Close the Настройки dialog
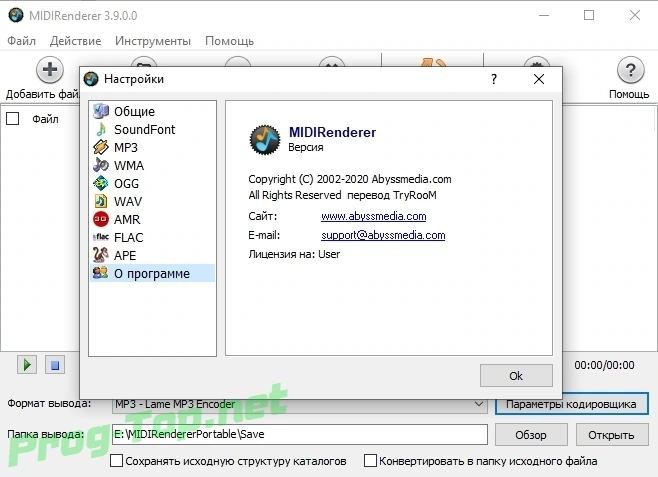The image size is (658, 477). click(x=539, y=79)
